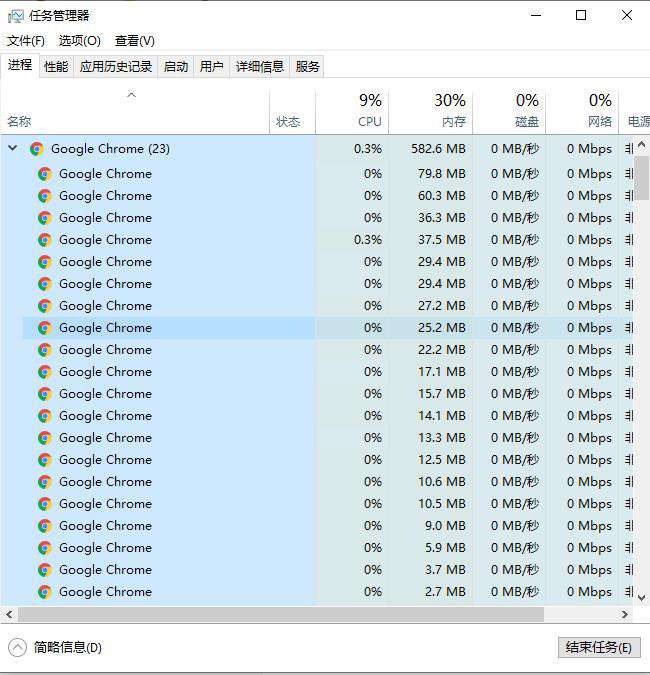This screenshot has width=650, height=675.
Task: Click the 0.3% CPU cell in the 37.5 MB row
Action: click(x=352, y=240)
